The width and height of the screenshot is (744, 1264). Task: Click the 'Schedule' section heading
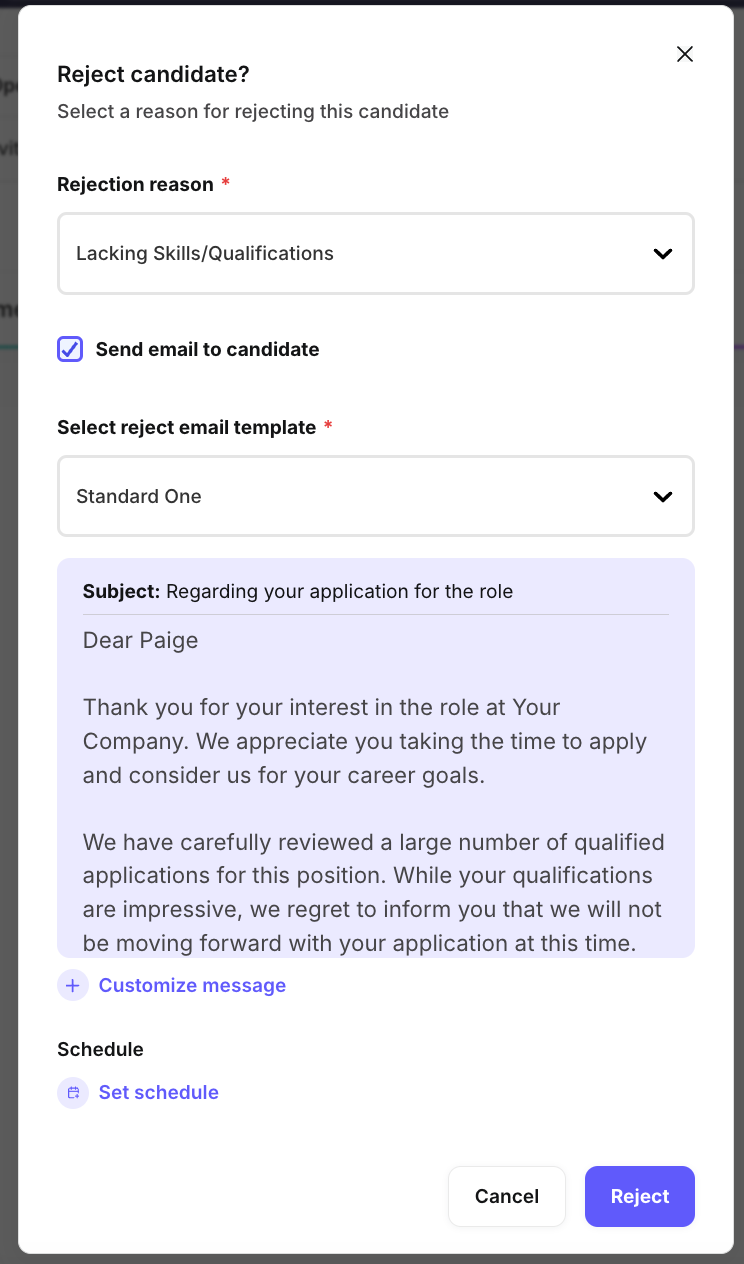click(100, 1049)
